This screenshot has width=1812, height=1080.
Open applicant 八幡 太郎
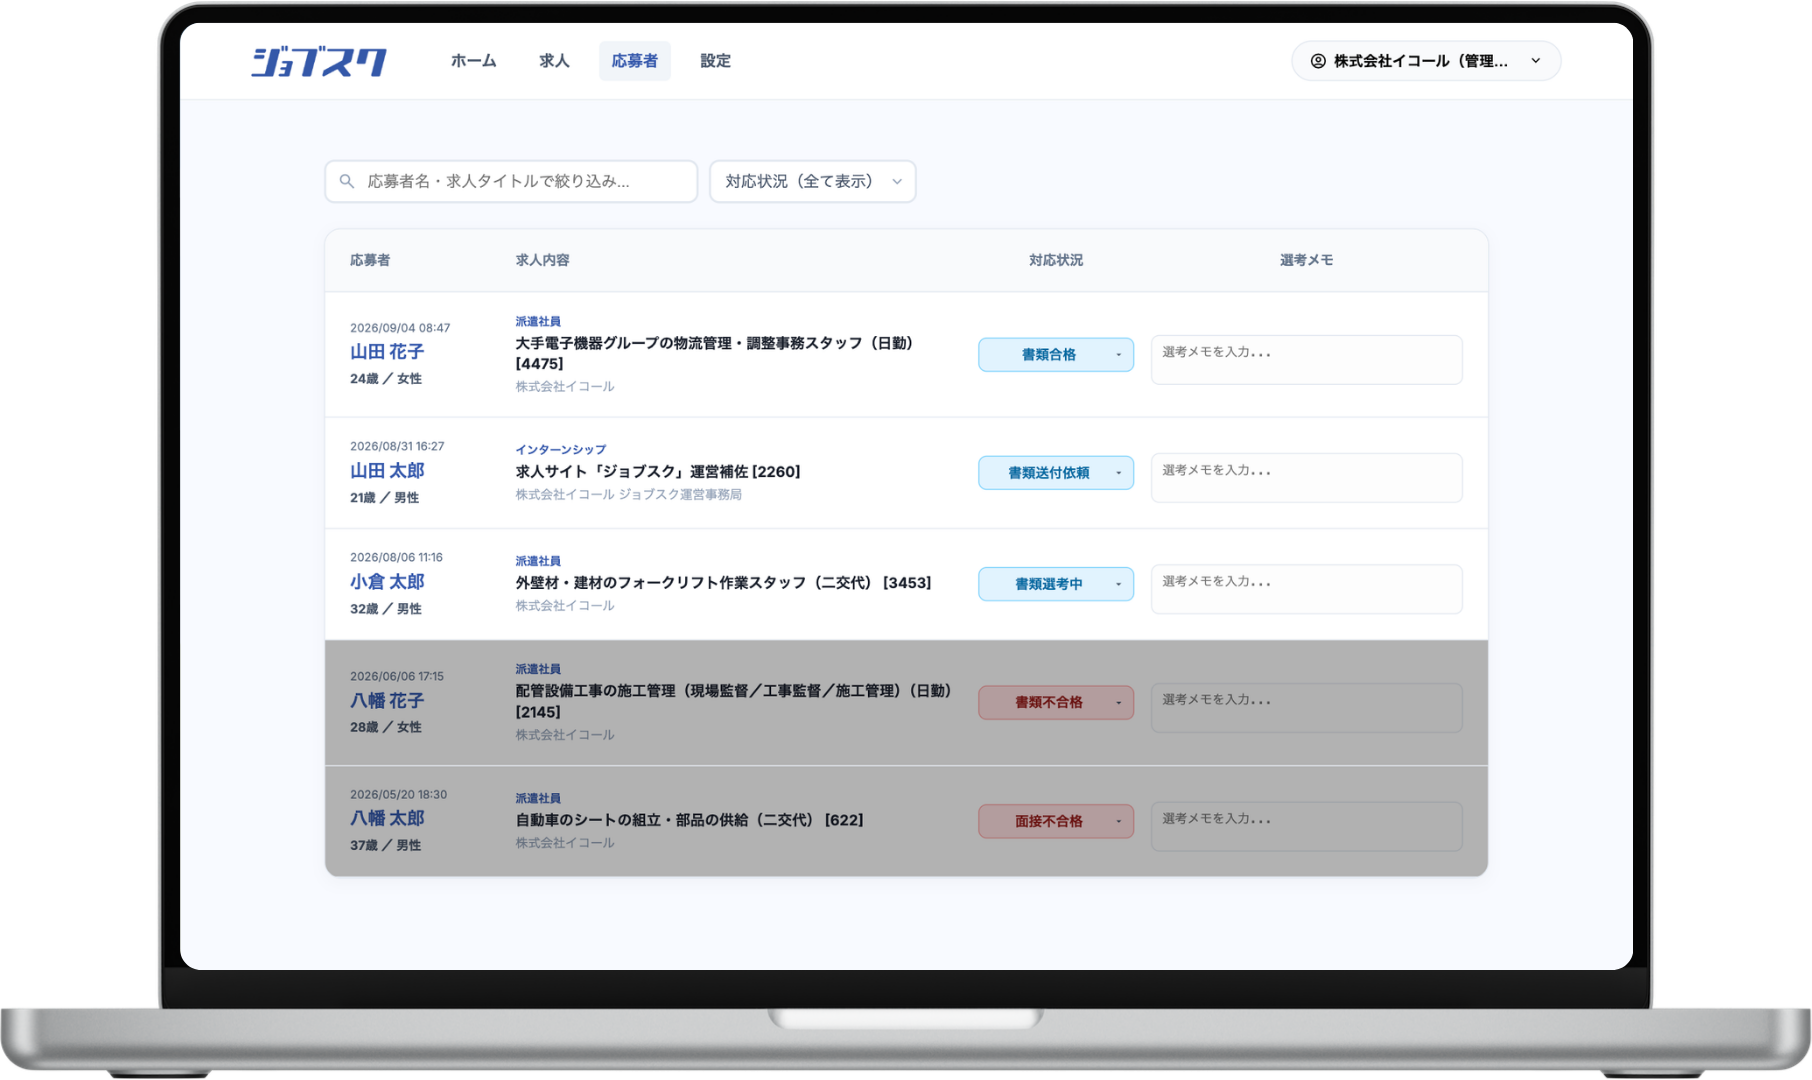click(x=387, y=819)
